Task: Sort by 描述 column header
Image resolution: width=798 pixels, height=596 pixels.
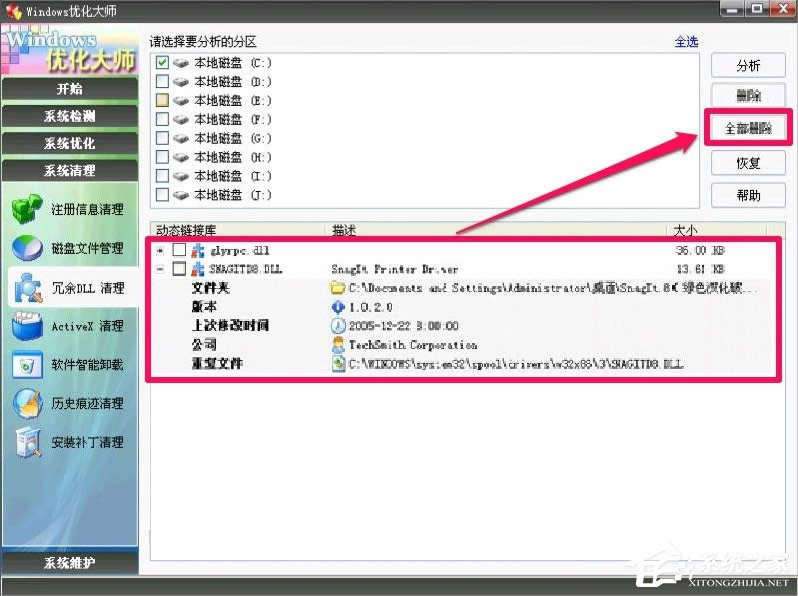Action: 495,230
